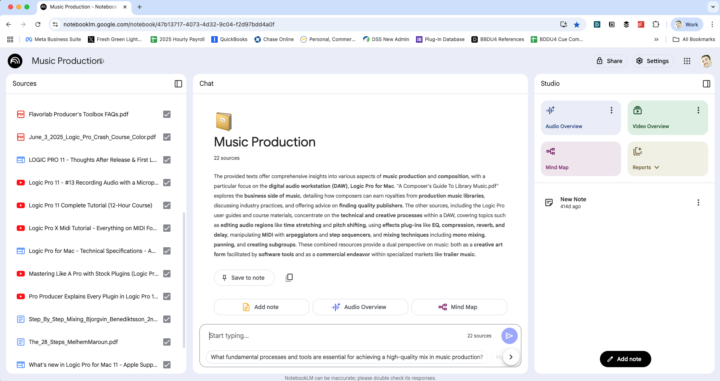Reload the page in the browser
This screenshot has height=381, width=720.
point(38,24)
